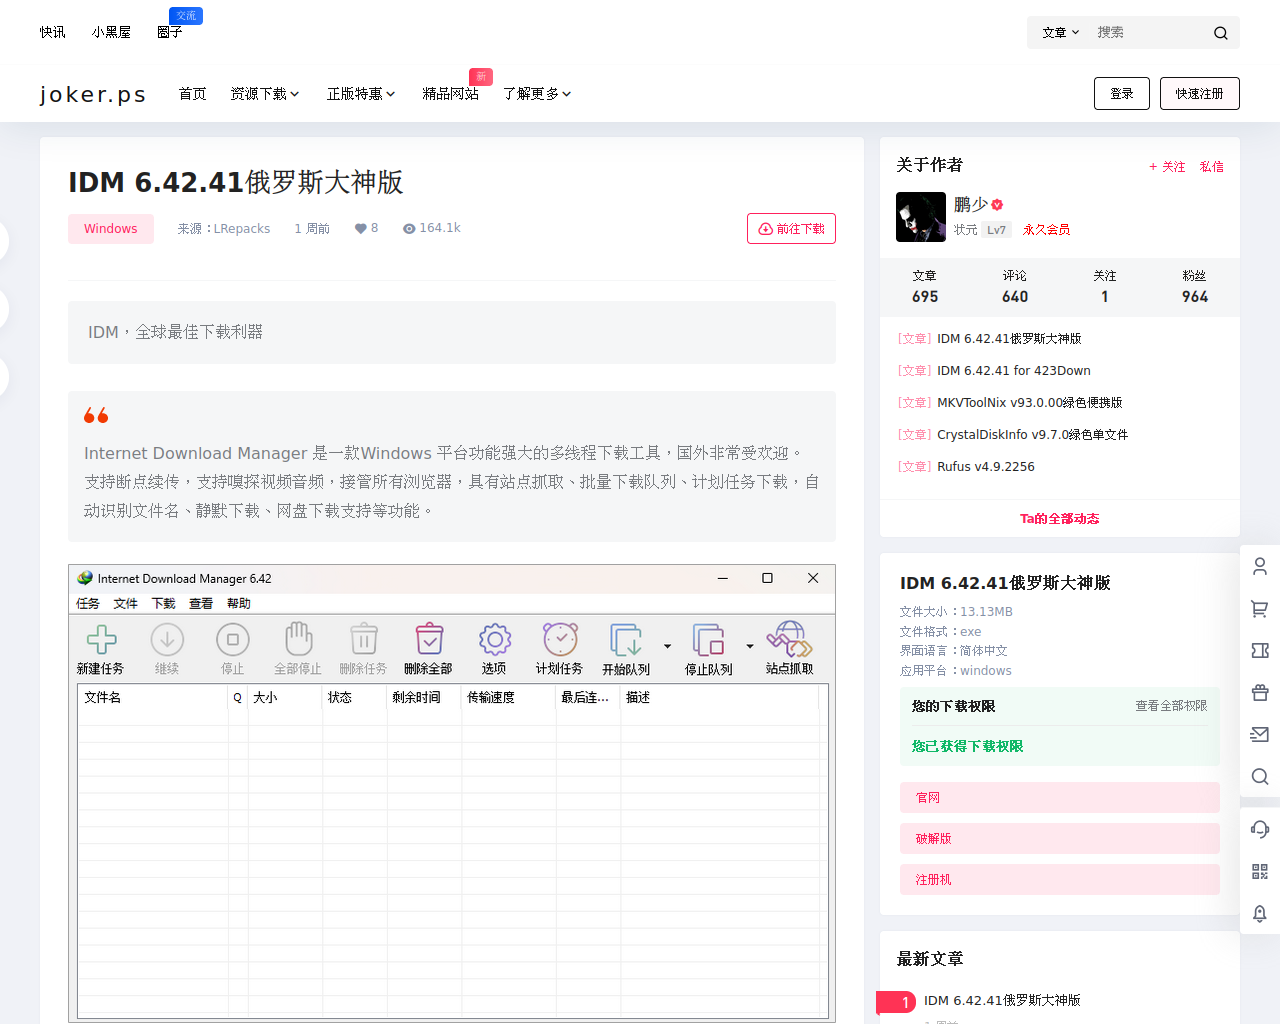Expand the 文章 search type dropdown
The height and width of the screenshot is (1024, 1280).
click(x=1060, y=33)
